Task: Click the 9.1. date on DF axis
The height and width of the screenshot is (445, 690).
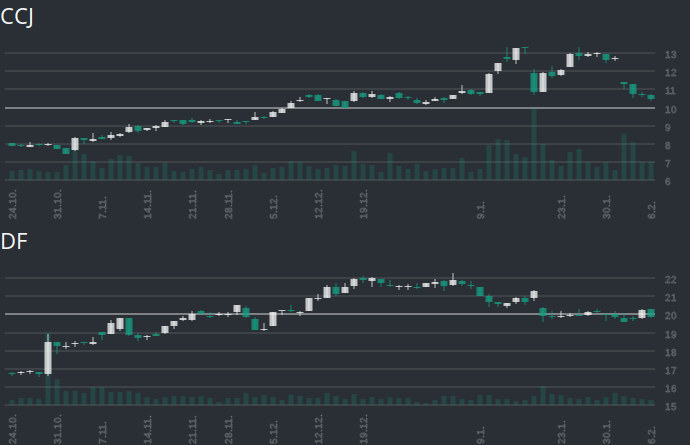Action: pyautogui.click(x=480, y=435)
